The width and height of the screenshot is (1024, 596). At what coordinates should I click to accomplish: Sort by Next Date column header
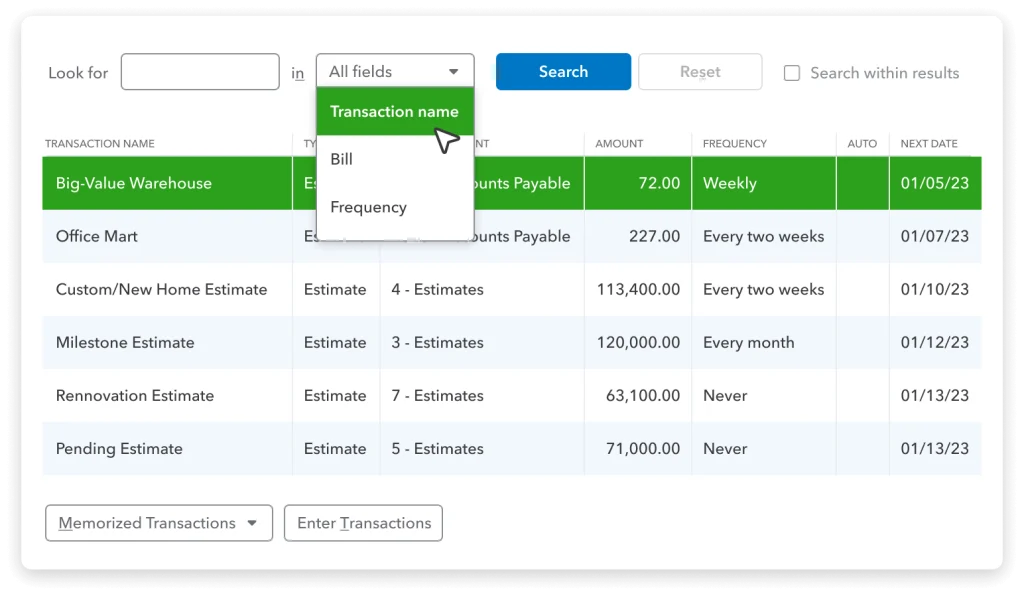(x=929, y=144)
